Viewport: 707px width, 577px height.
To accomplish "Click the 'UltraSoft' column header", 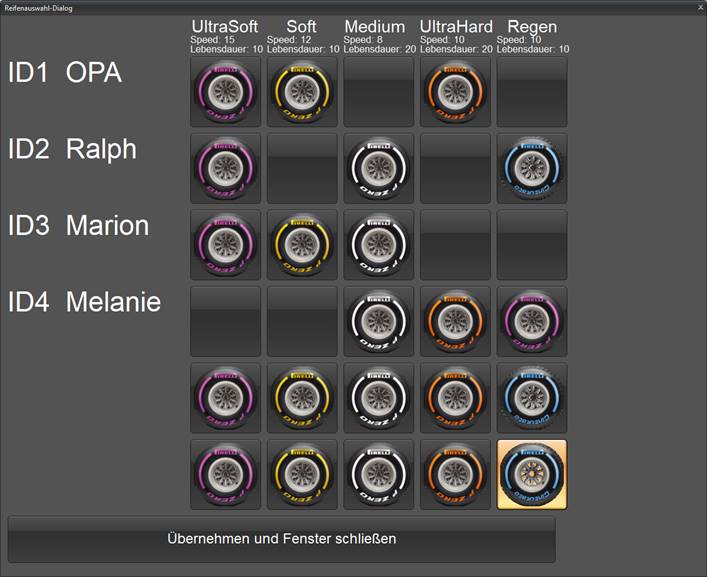I will pyautogui.click(x=225, y=27).
